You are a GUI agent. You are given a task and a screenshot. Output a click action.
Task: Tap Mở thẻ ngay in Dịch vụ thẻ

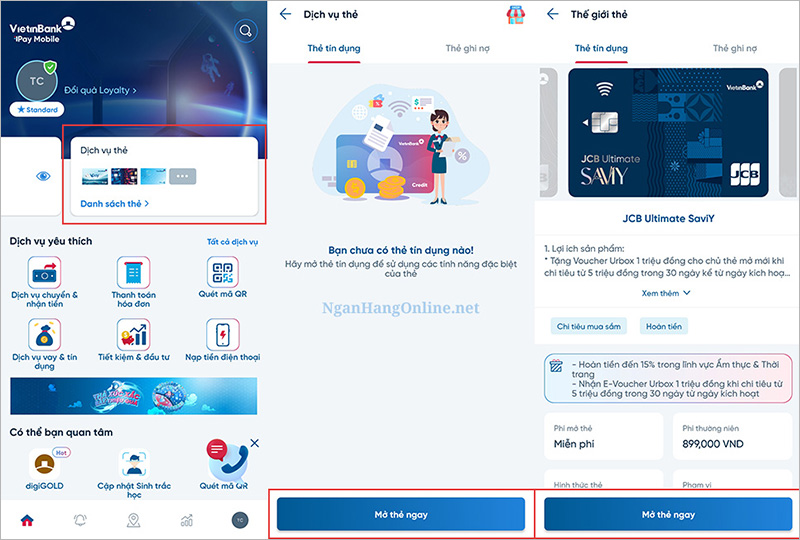pos(401,514)
